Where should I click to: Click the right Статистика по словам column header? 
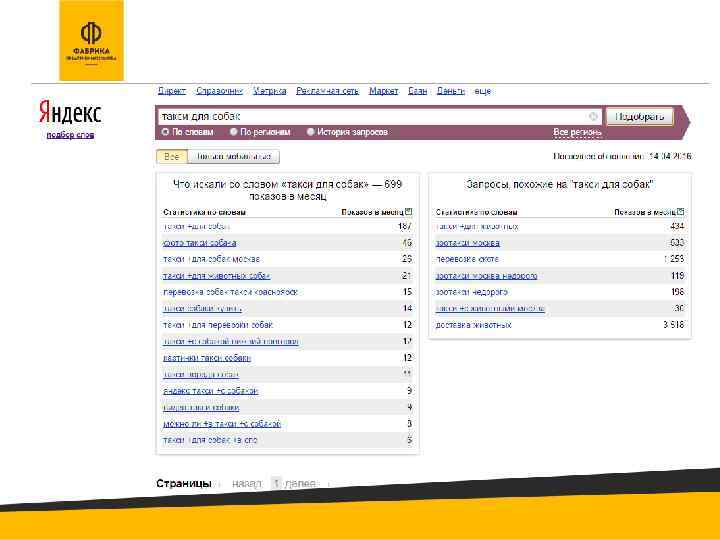tap(477, 212)
